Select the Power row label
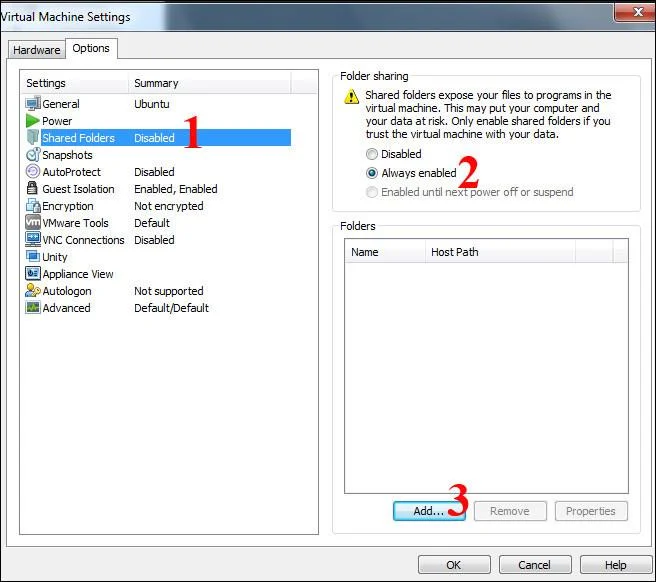 [57, 121]
